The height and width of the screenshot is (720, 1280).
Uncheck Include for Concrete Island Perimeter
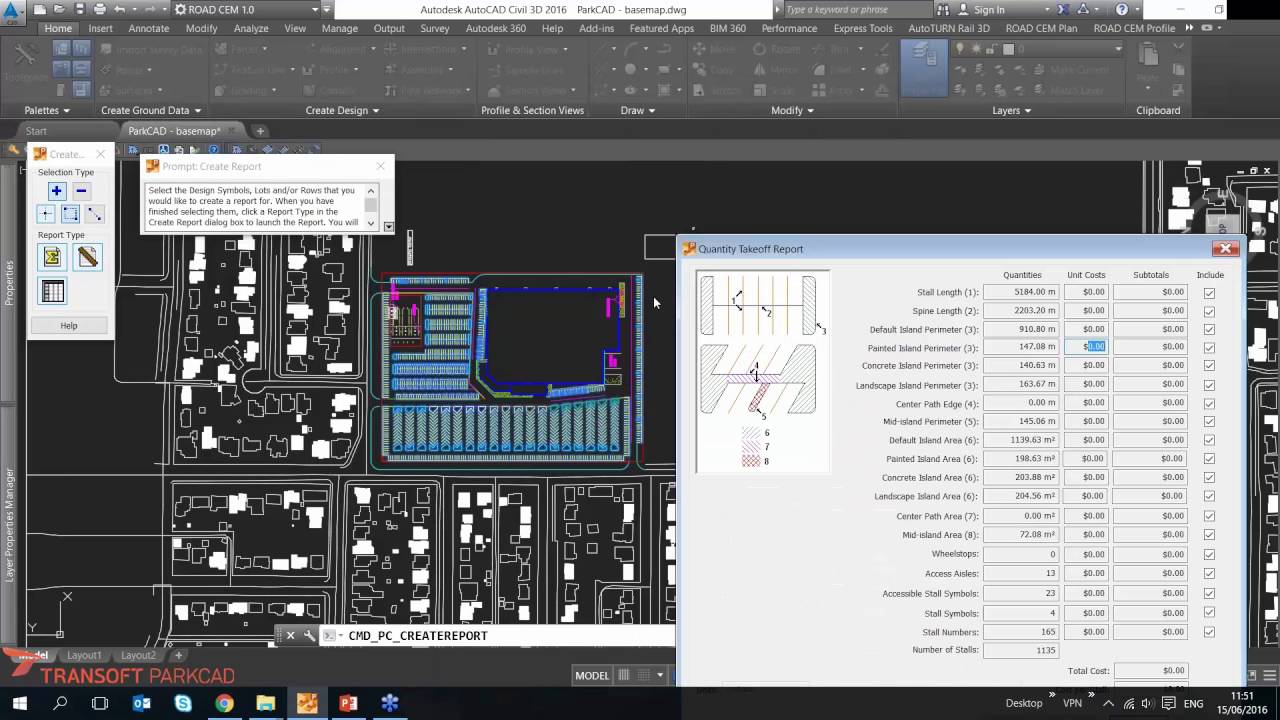pyautogui.click(x=1209, y=366)
